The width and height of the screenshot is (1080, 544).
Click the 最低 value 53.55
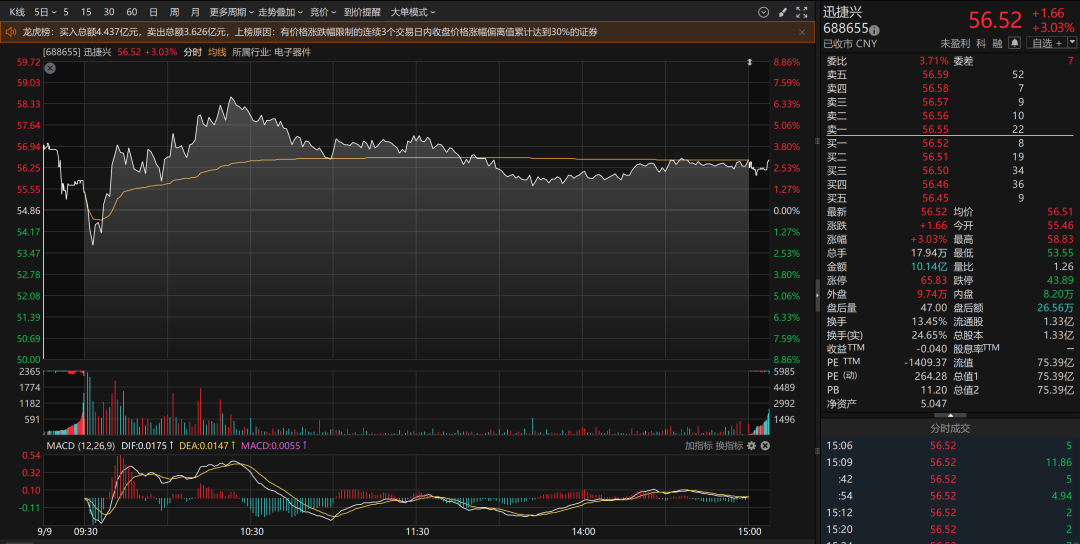(x=1060, y=253)
